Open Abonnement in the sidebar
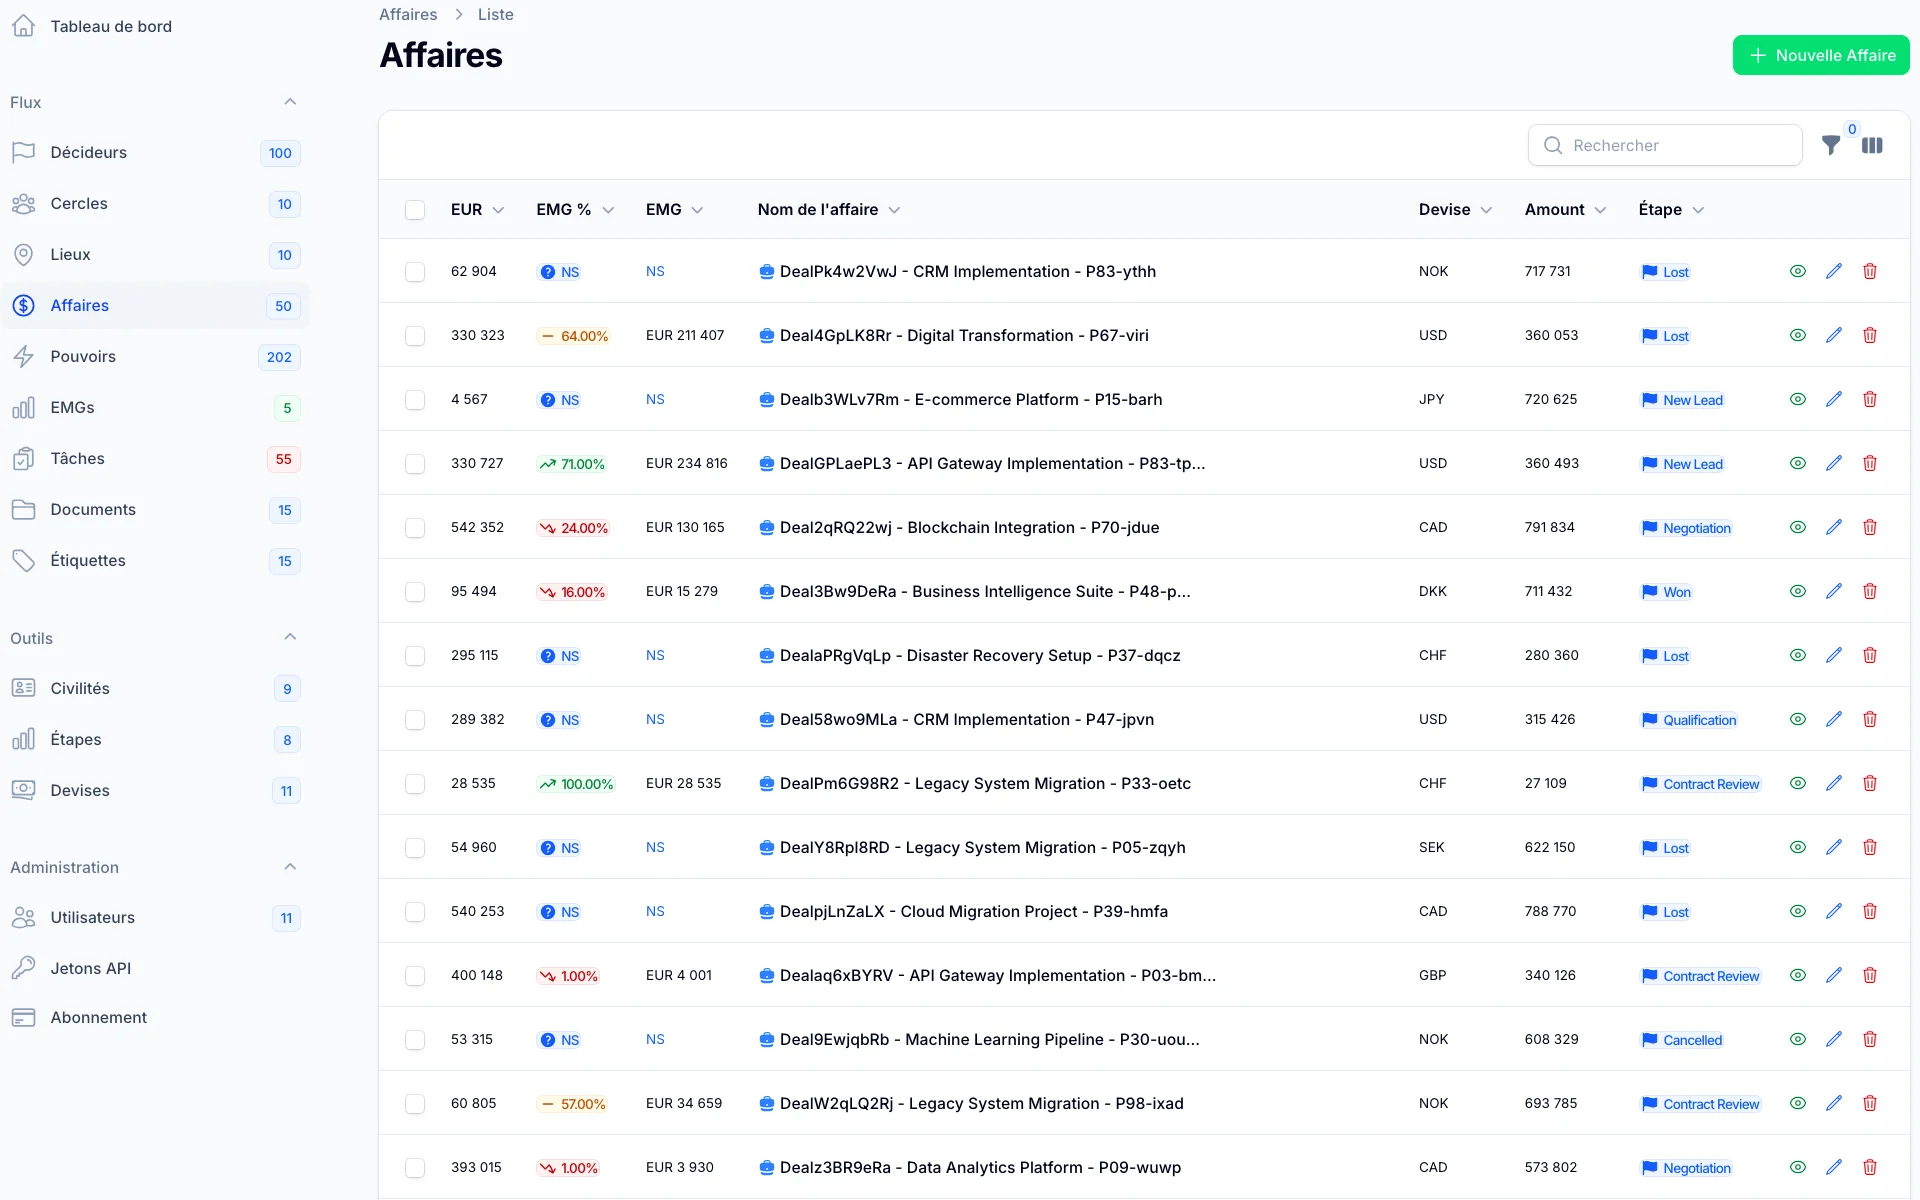This screenshot has width=1920, height=1200. (x=155, y=1017)
